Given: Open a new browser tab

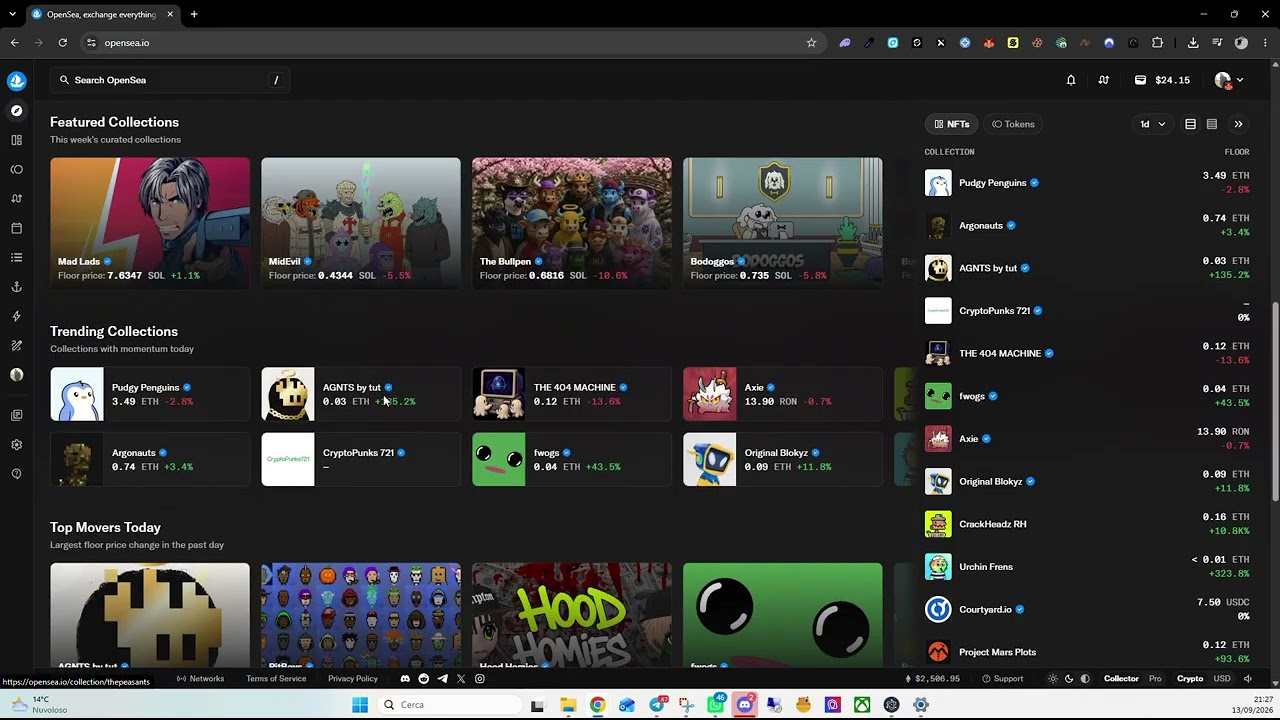Looking at the screenshot, I should click(x=194, y=14).
